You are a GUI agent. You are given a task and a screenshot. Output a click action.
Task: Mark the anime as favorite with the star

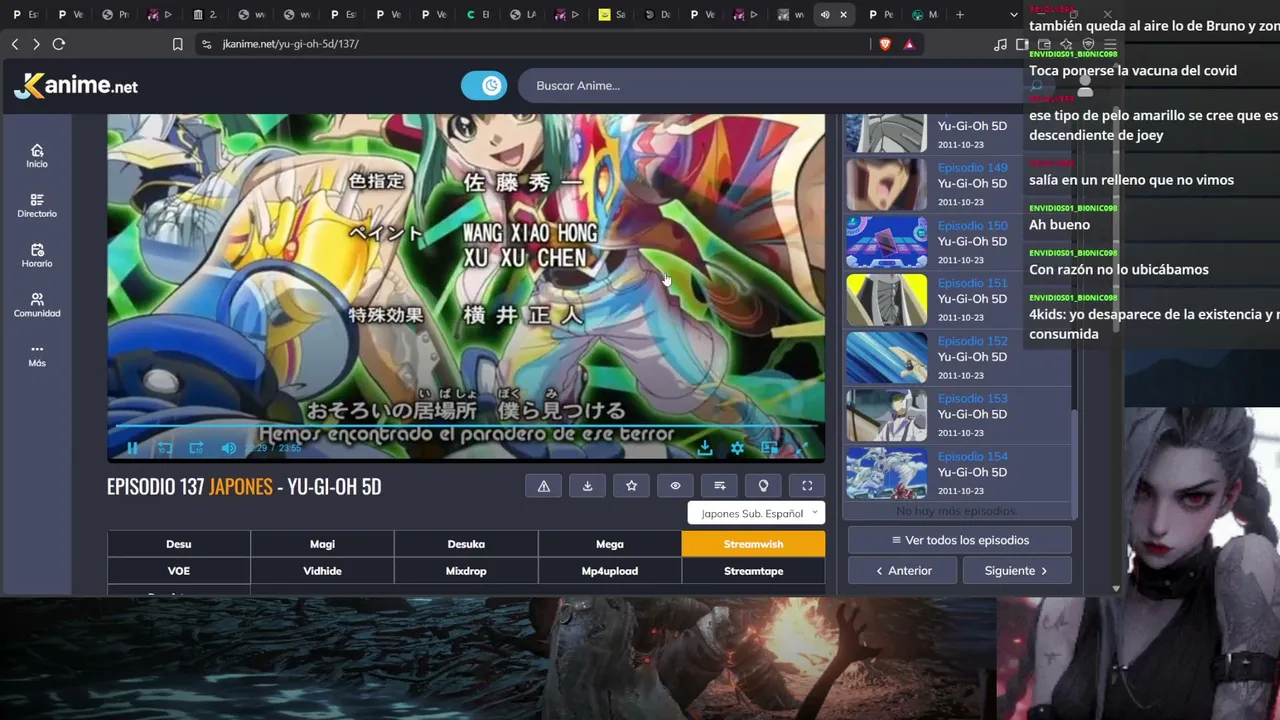click(632, 486)
